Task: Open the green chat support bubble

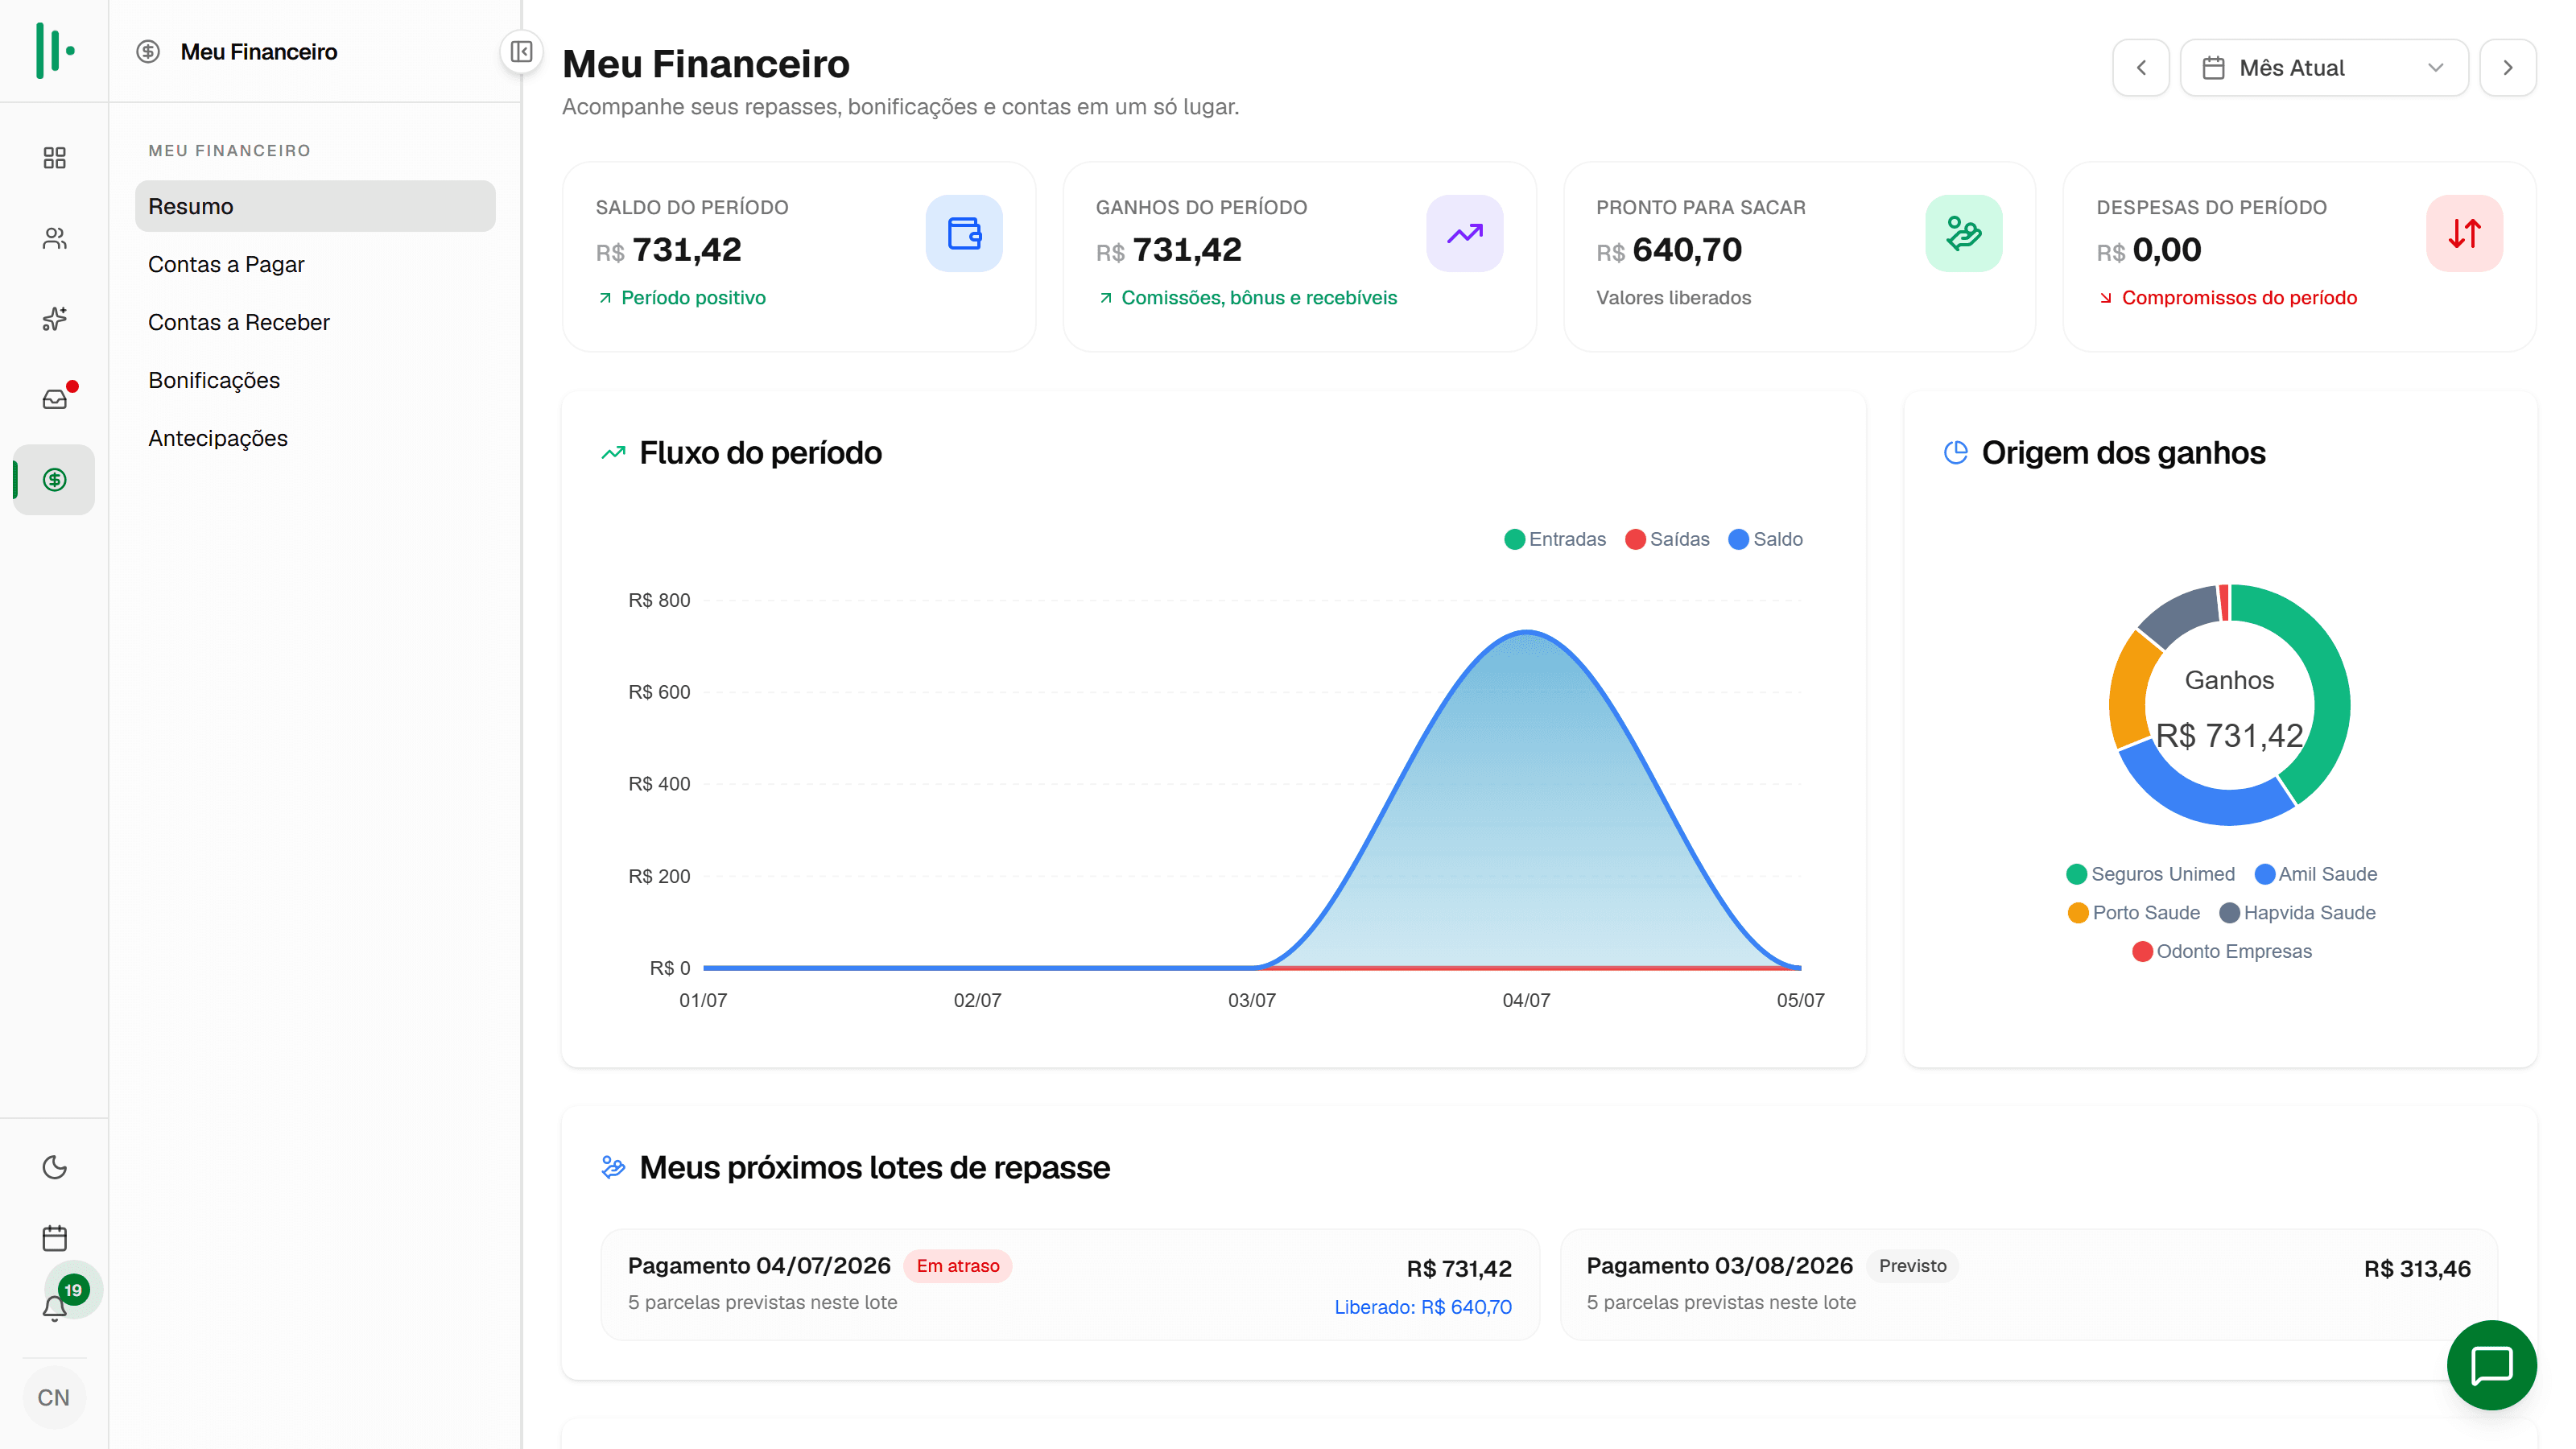Action: point(2491,1365)
